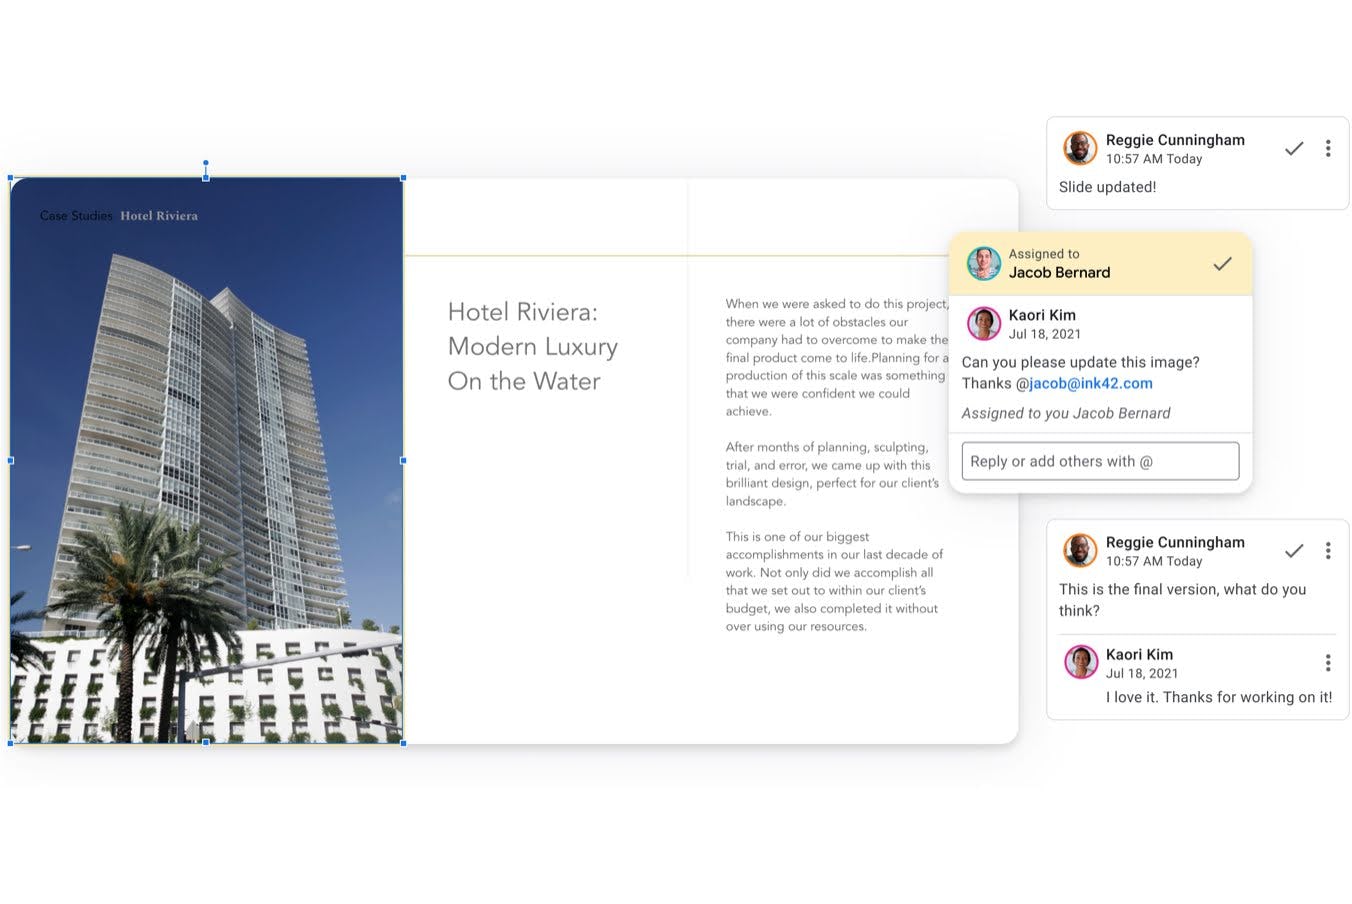This screenshot has width=1352, height=904.
Task: Resolve the "Slide updated!" comment with the checkmark
Action: (x=1294, y=148)
